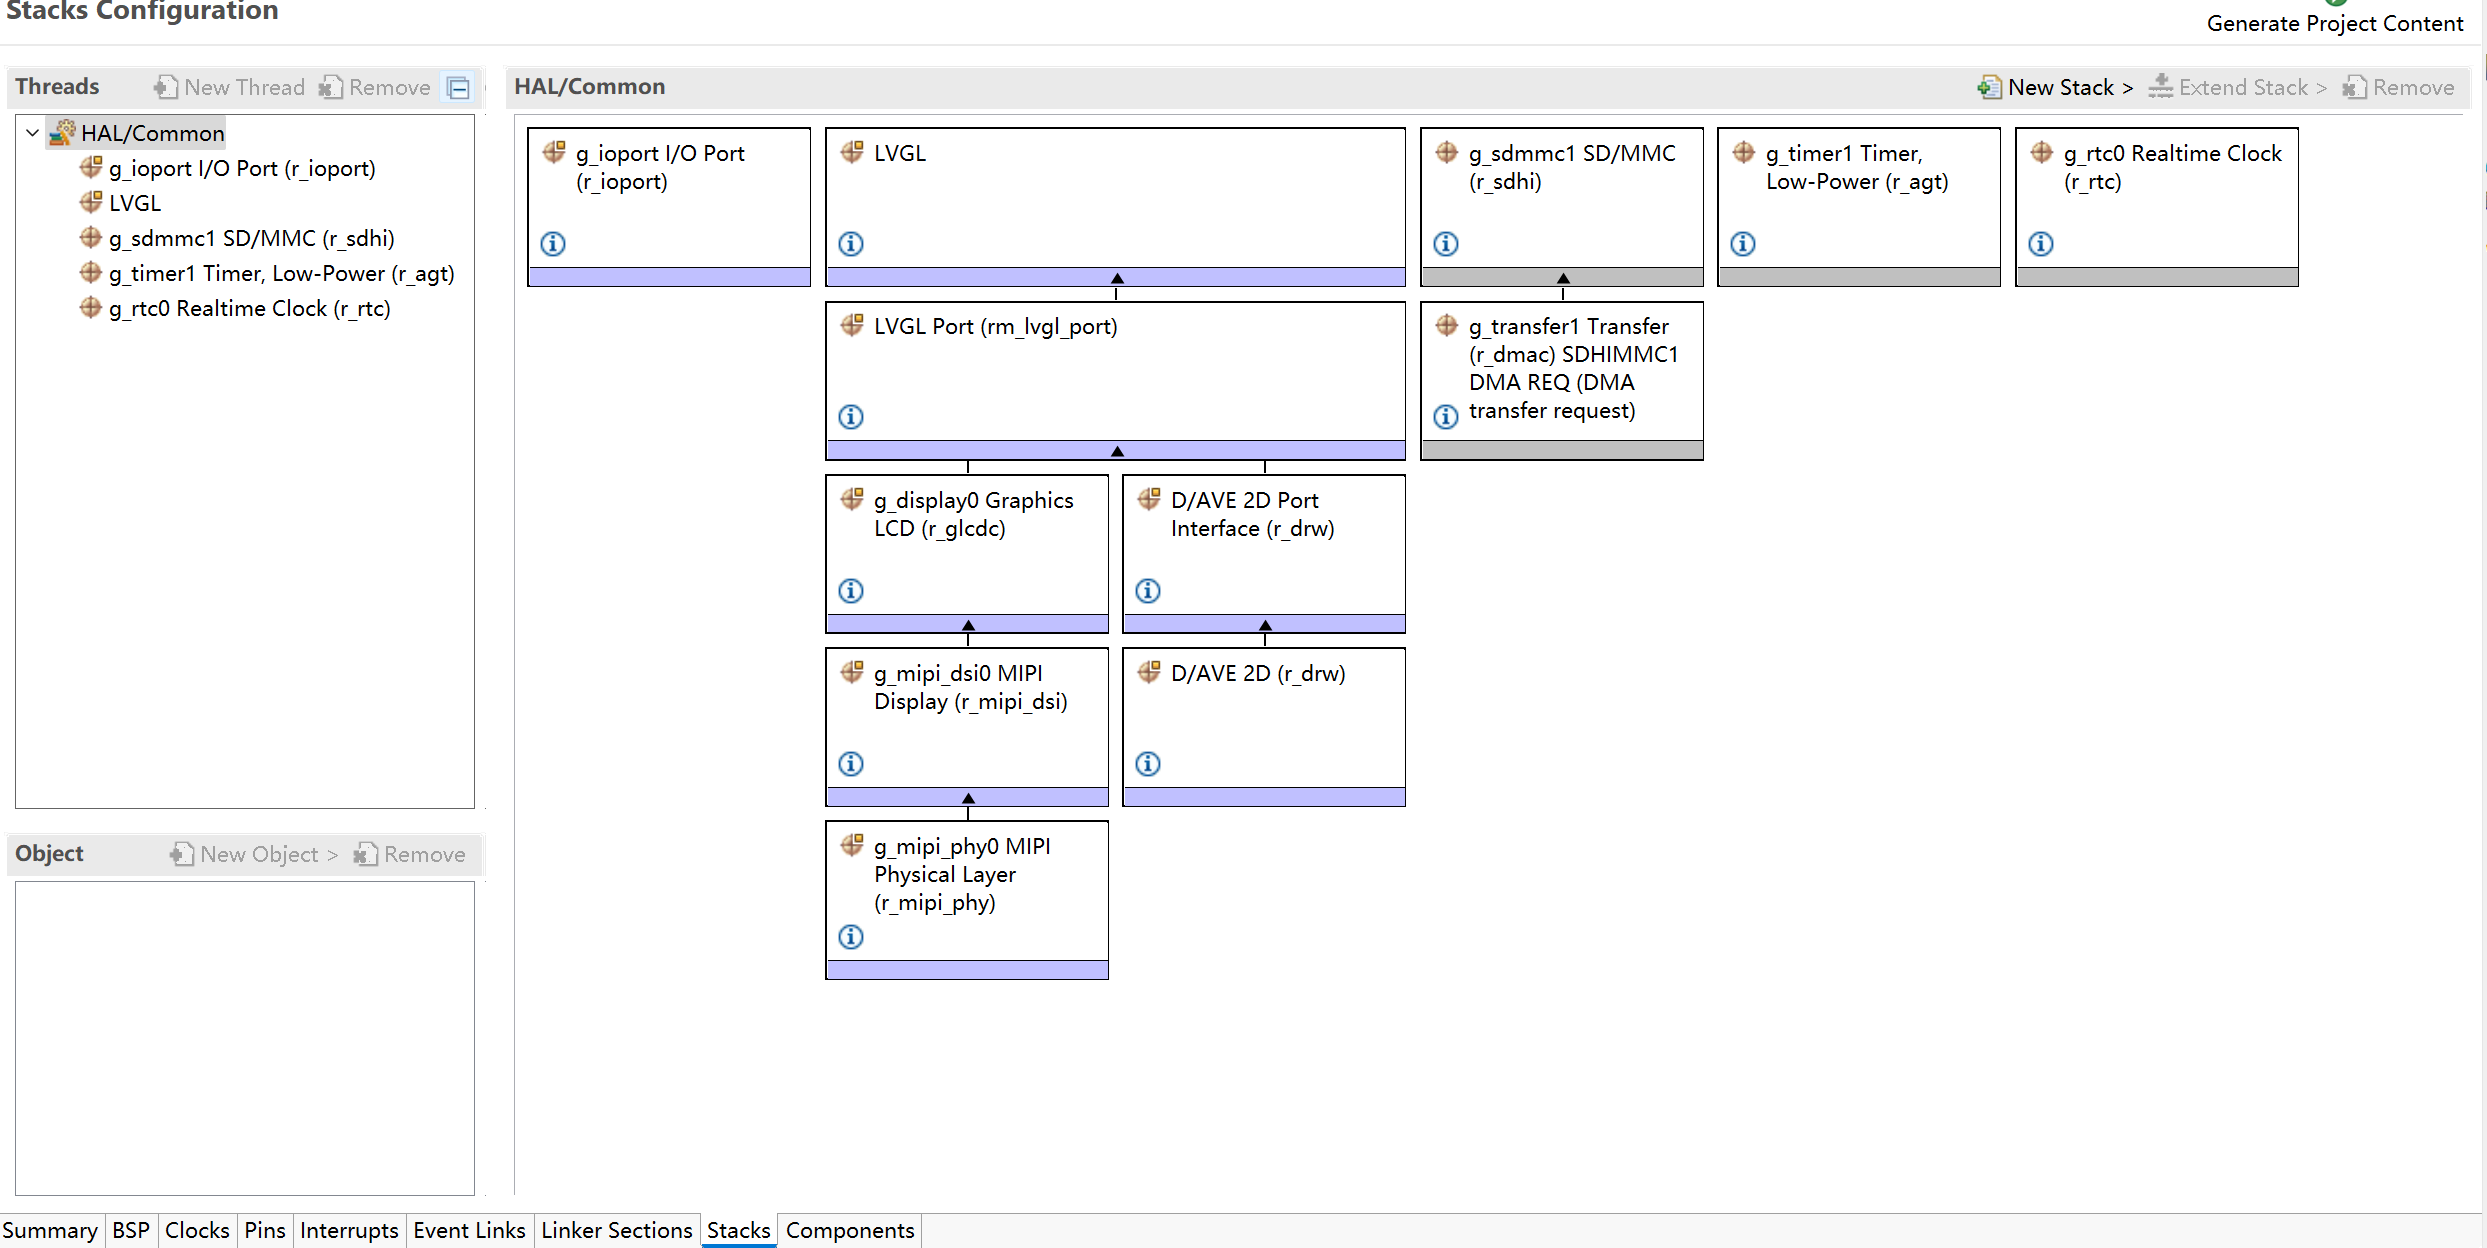Open the Pins tab
The width and height of the screenshot is (2487, 1248).
point(265,1230)
